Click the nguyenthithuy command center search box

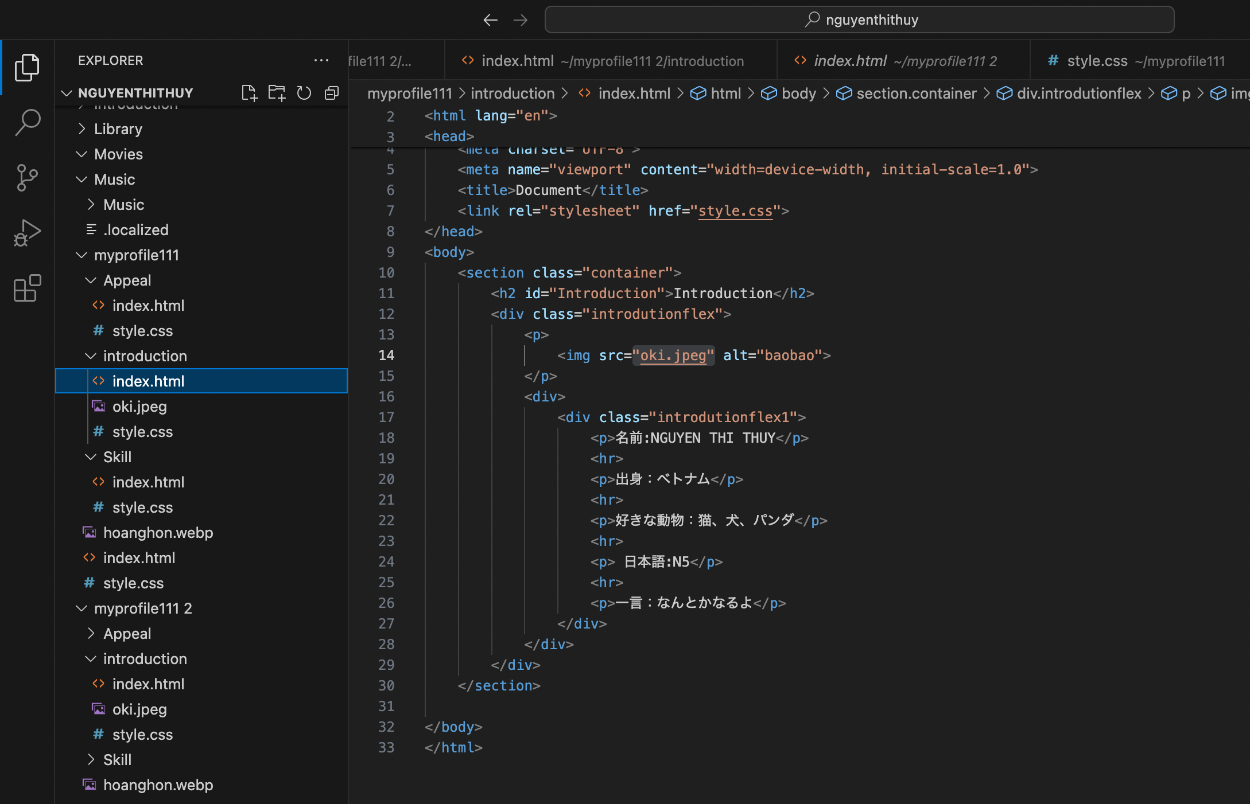click(859, 20)
